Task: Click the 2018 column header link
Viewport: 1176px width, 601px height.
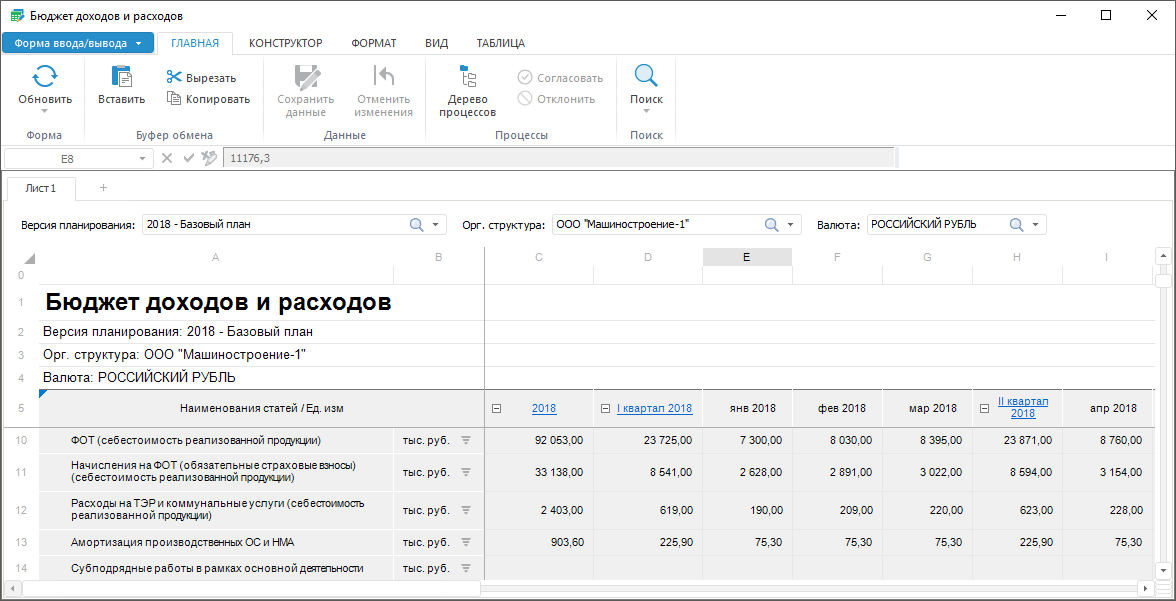Action: [544, 408]
